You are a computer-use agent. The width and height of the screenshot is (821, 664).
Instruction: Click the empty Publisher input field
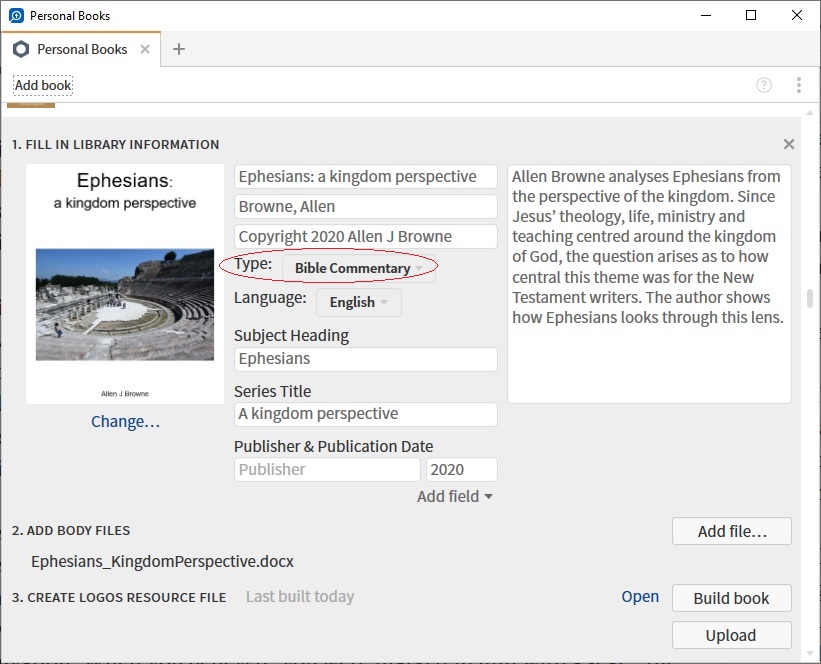coord(327,469)
